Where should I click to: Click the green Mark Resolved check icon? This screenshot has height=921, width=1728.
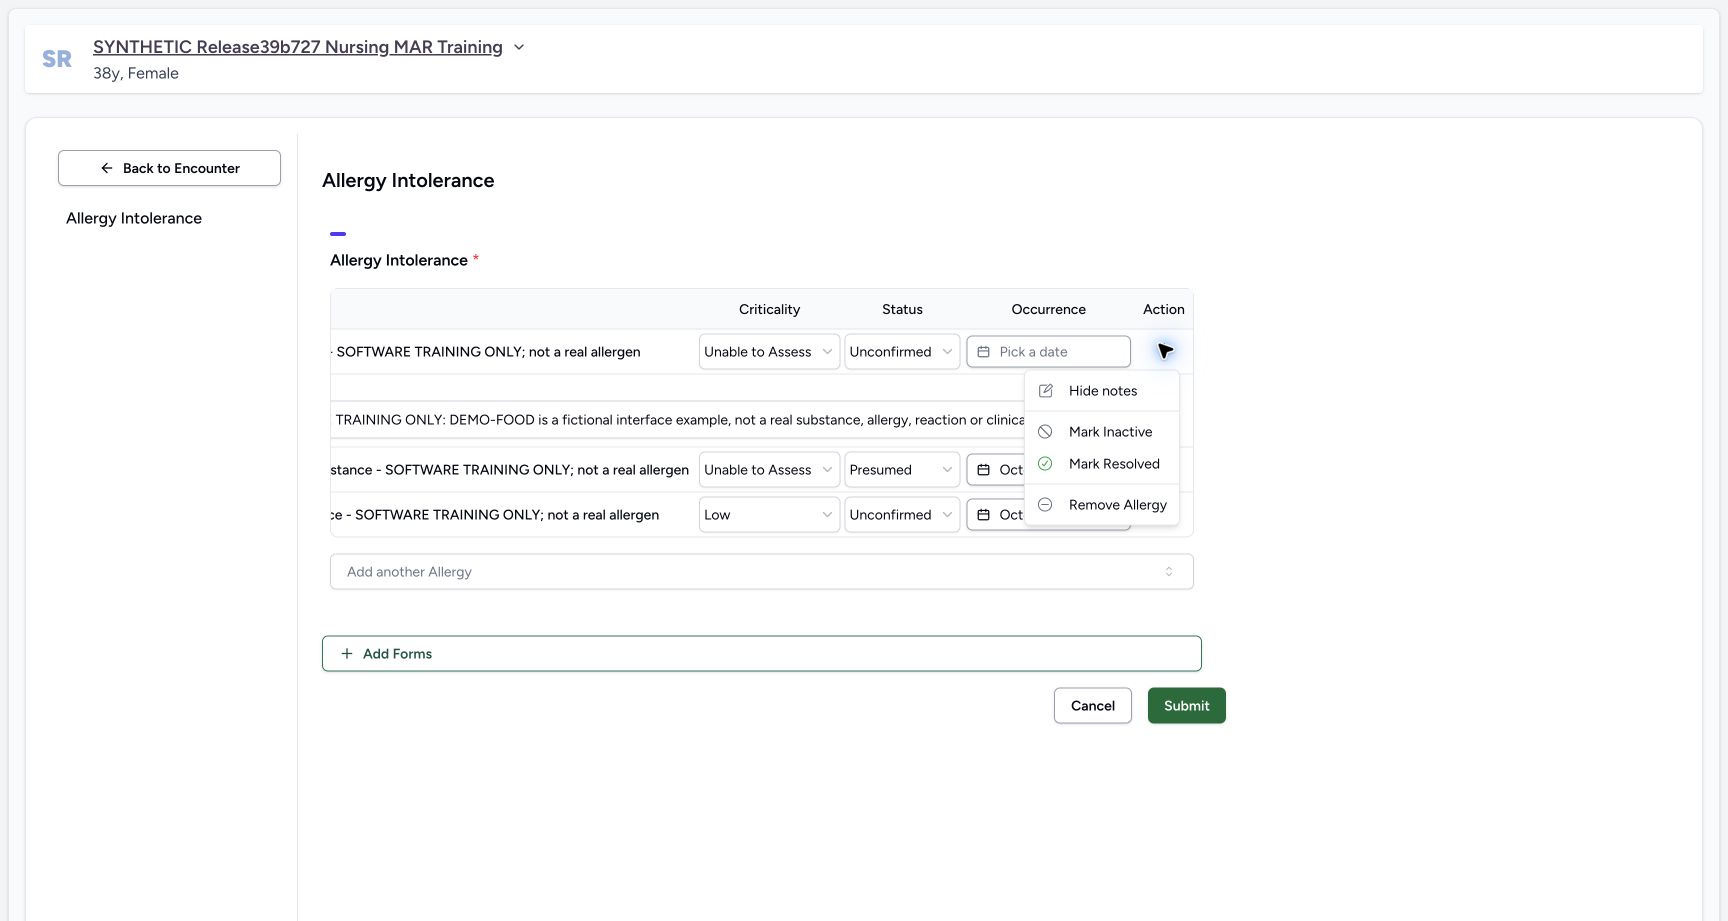click(x=1045, y=464)
